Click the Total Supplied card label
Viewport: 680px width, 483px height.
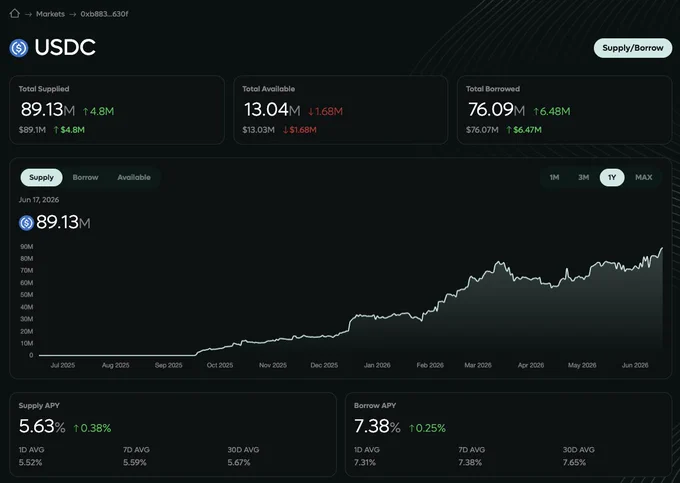tap(44, 89)
